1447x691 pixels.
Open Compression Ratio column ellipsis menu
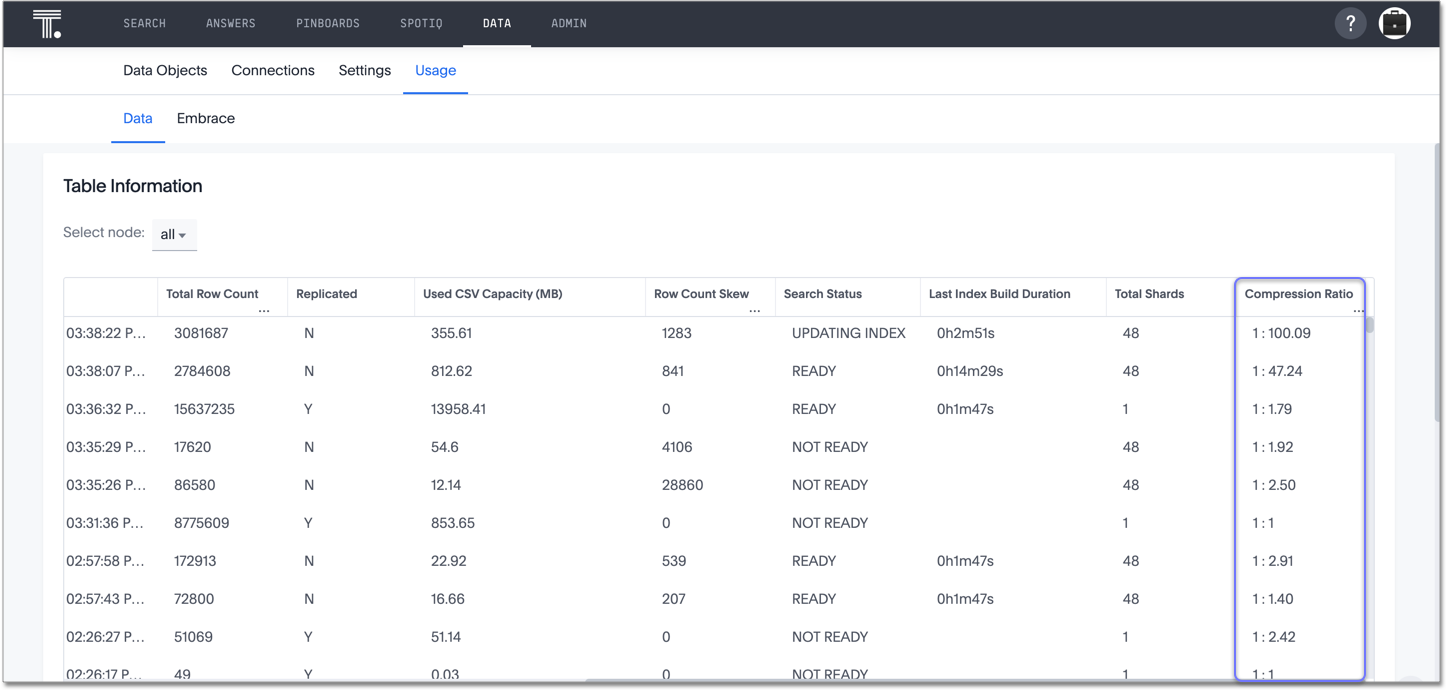tap(1358, 311)
